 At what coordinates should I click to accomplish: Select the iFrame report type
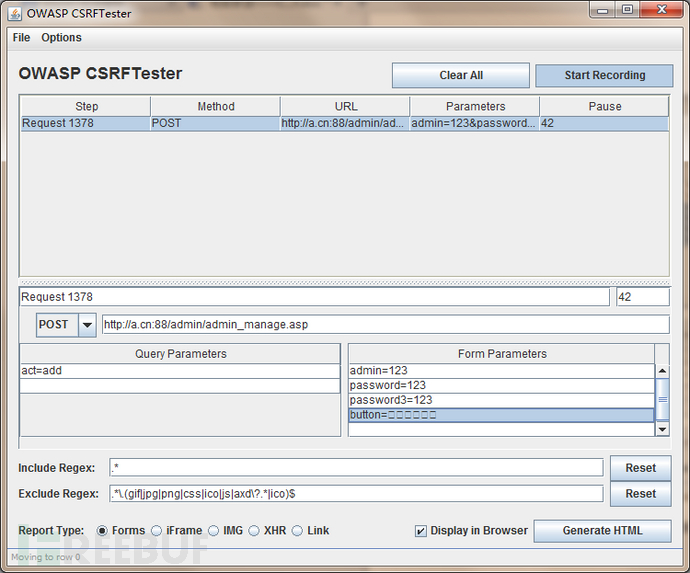coord(156,531)
